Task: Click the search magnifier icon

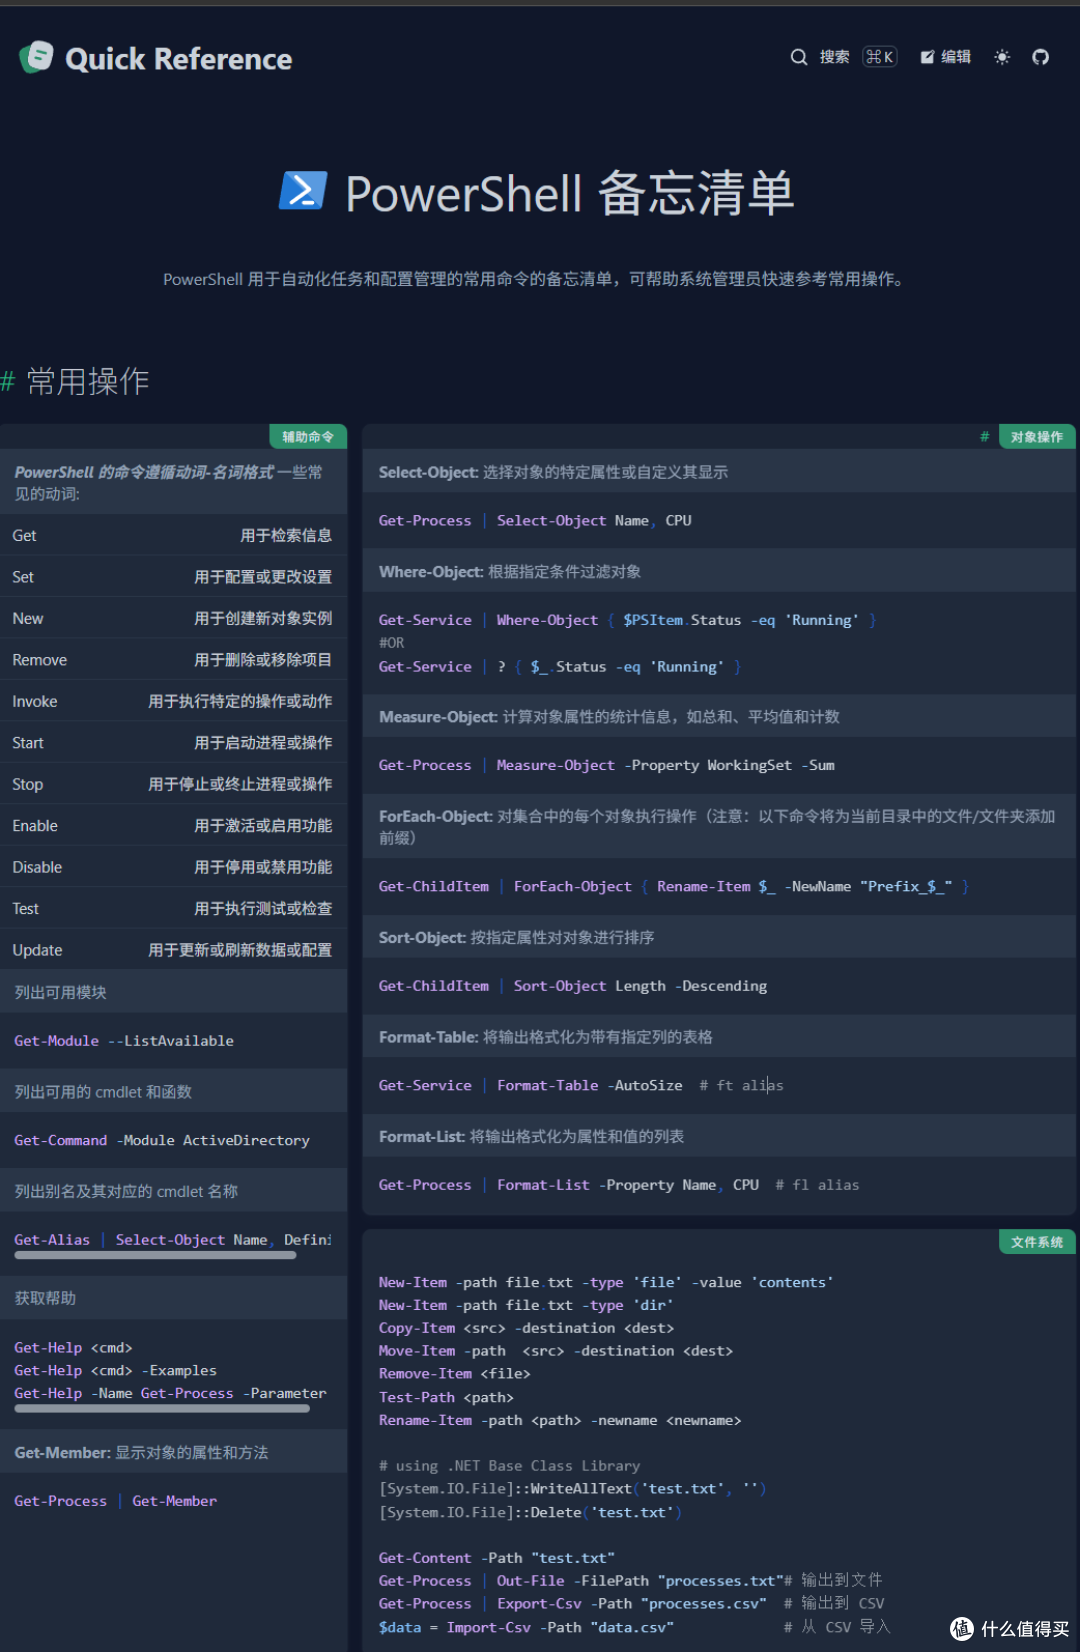Action: 799,57
